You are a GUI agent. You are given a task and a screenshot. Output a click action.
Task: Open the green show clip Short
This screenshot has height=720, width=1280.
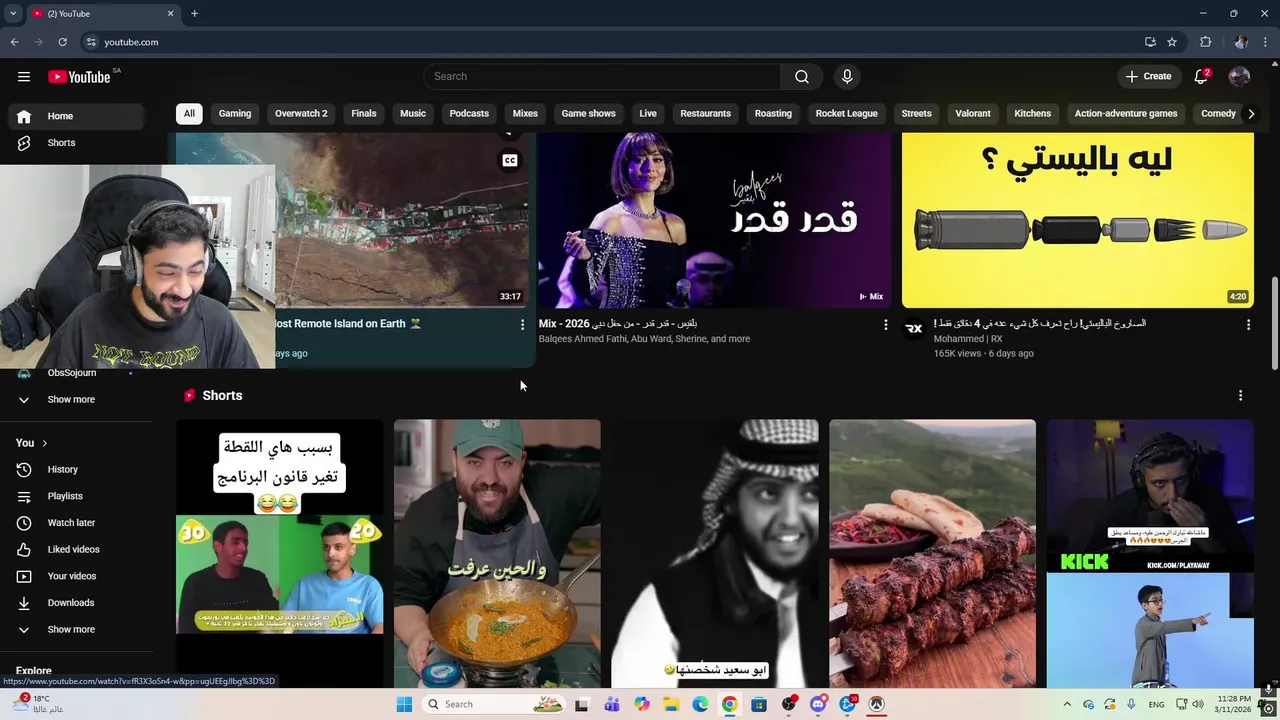point(280,554)
